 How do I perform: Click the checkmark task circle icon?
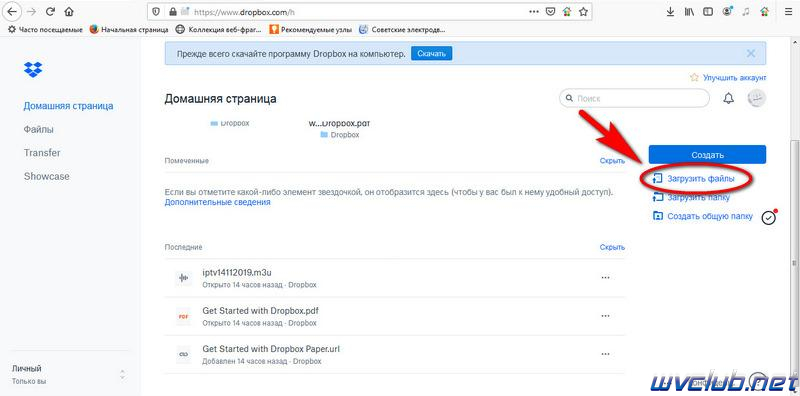(769, 217)
